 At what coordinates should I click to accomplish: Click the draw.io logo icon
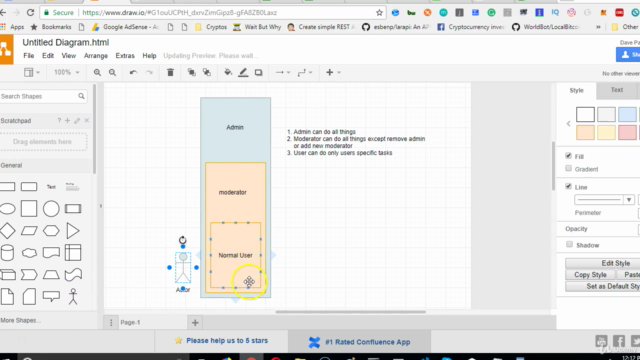[6, 50]
